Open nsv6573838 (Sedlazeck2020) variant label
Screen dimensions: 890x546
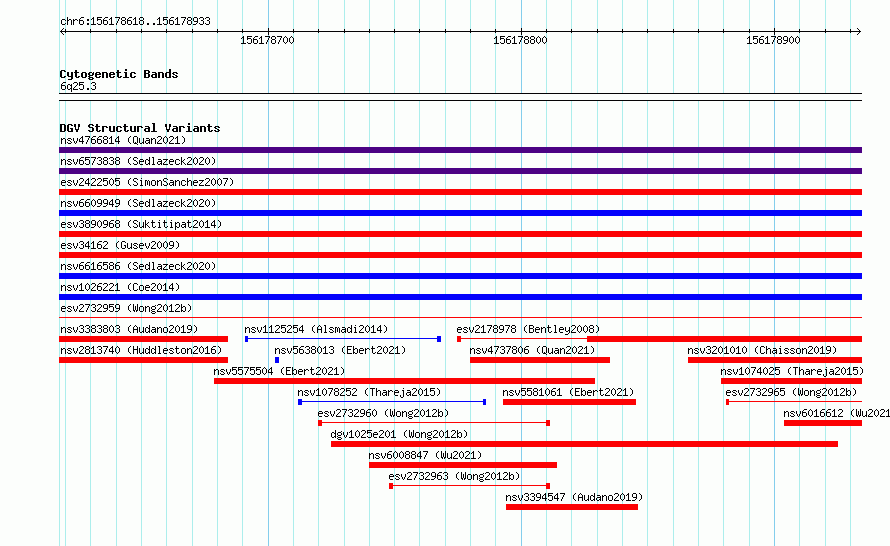[138, 161]
